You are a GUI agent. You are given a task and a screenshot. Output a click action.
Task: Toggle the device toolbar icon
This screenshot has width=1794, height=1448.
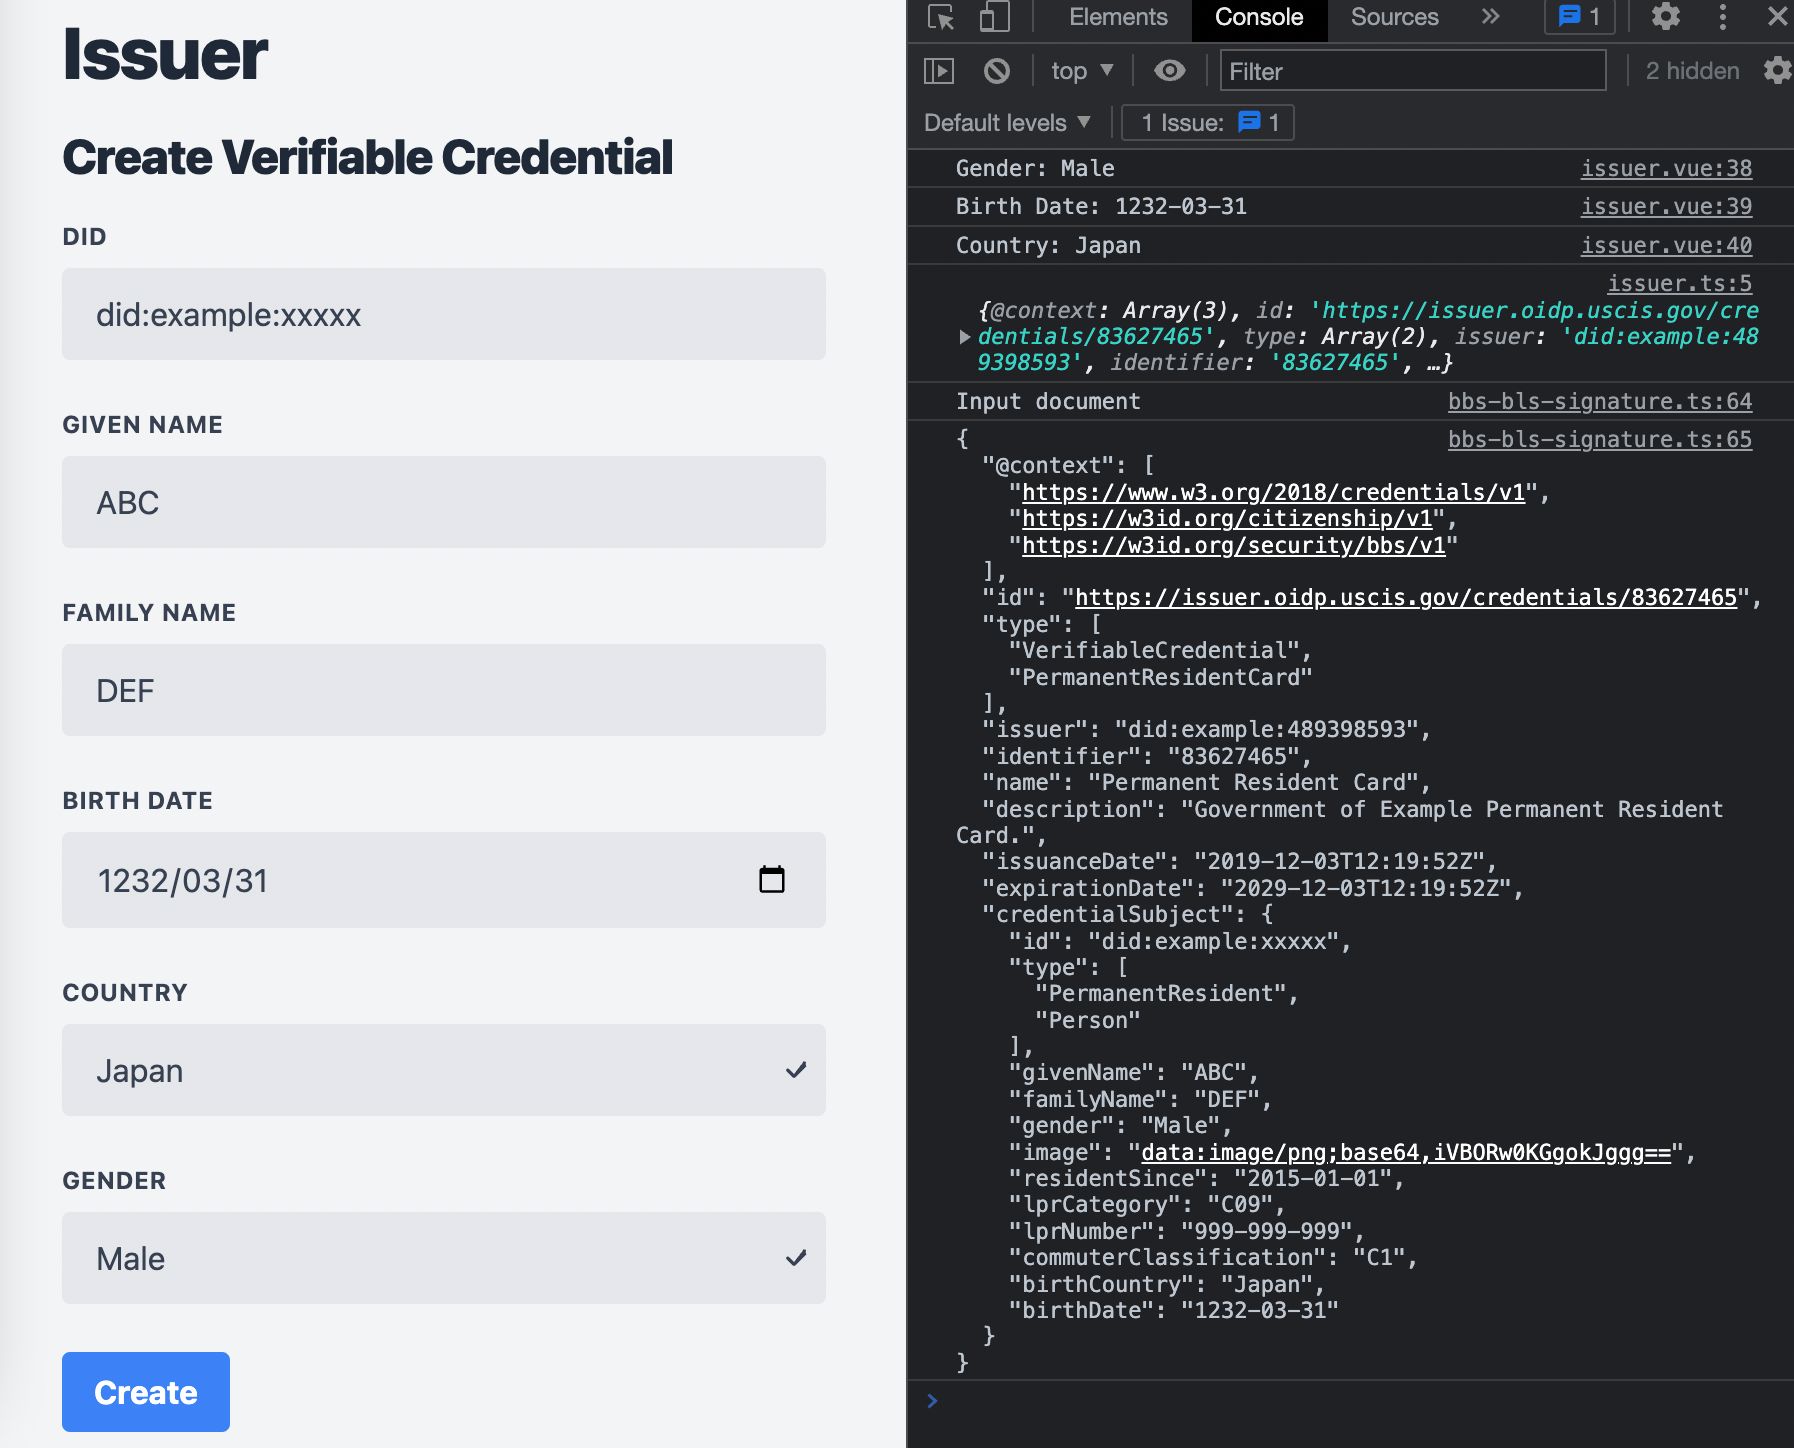[x=993, y=17]
